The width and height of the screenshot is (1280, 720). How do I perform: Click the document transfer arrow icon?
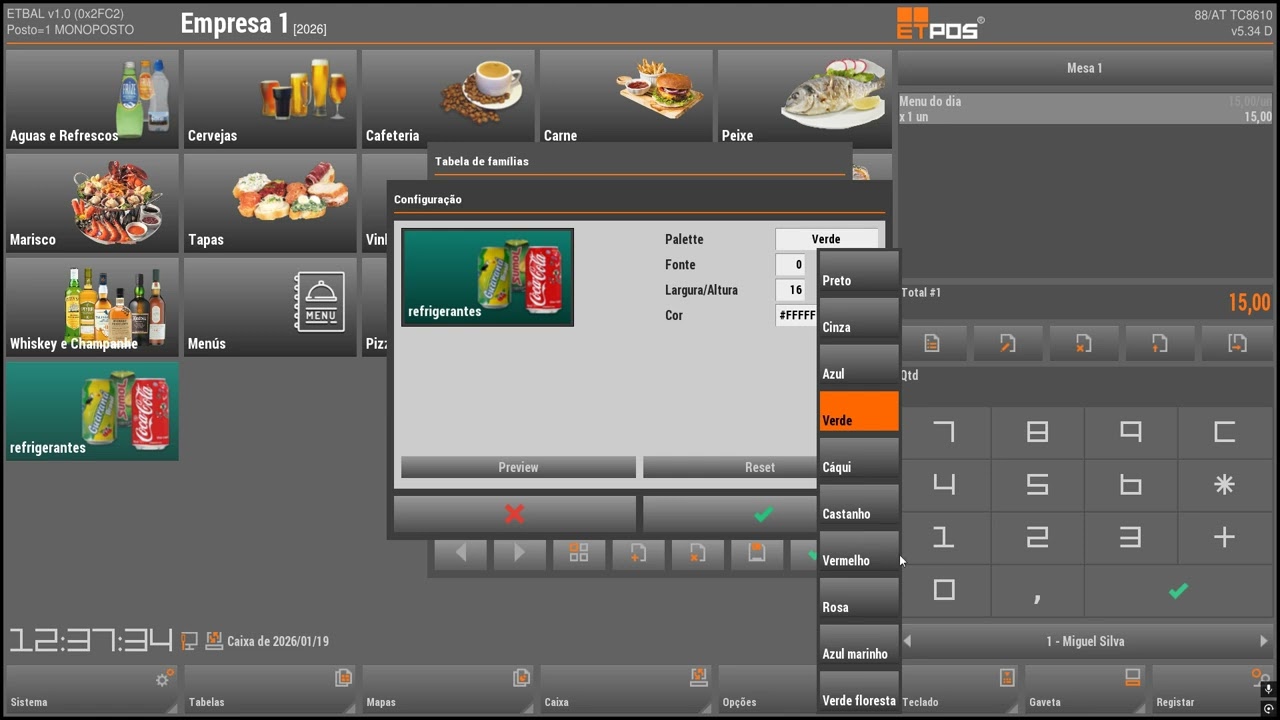coord(1237,343)
